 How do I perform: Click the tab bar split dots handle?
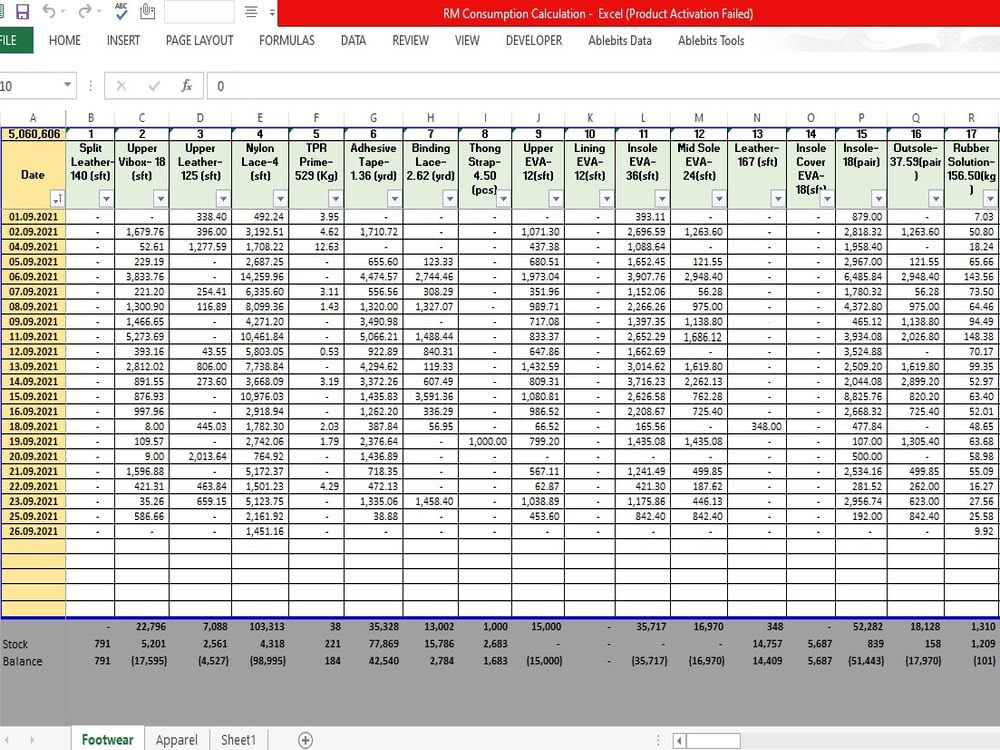pos(658,740)
